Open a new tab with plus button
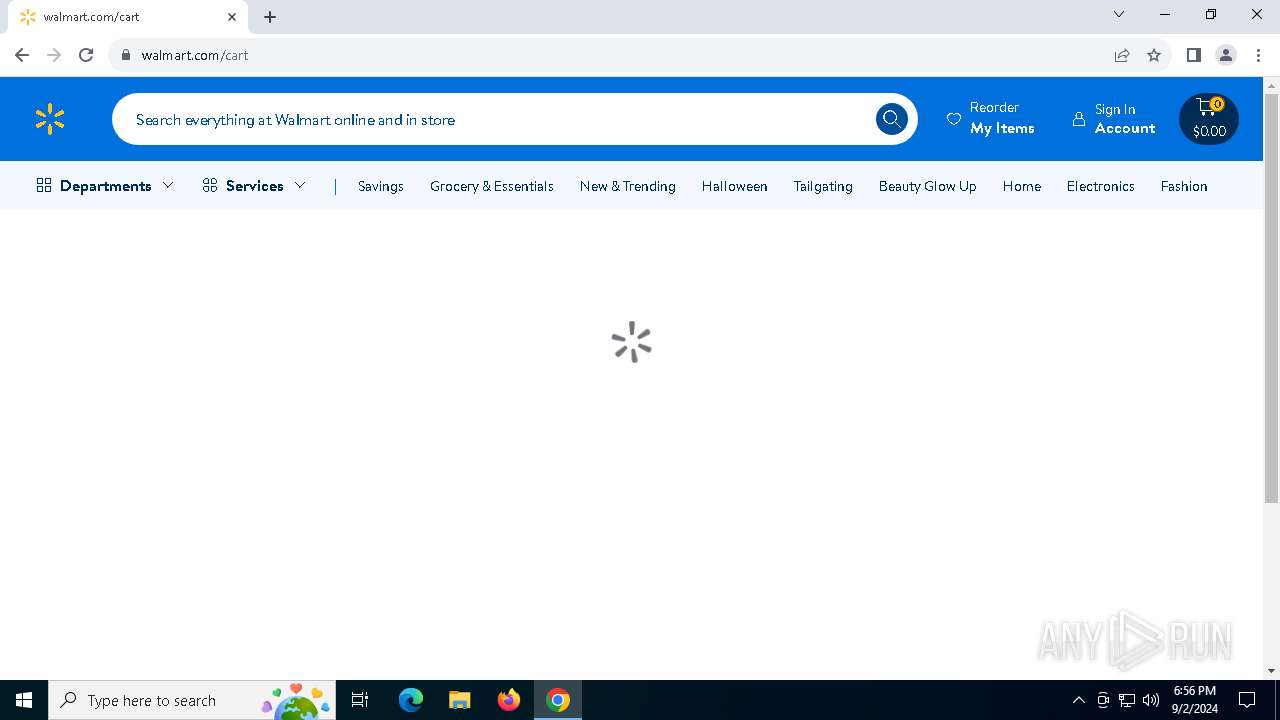 pyautogui.click(x=270, y=17)
